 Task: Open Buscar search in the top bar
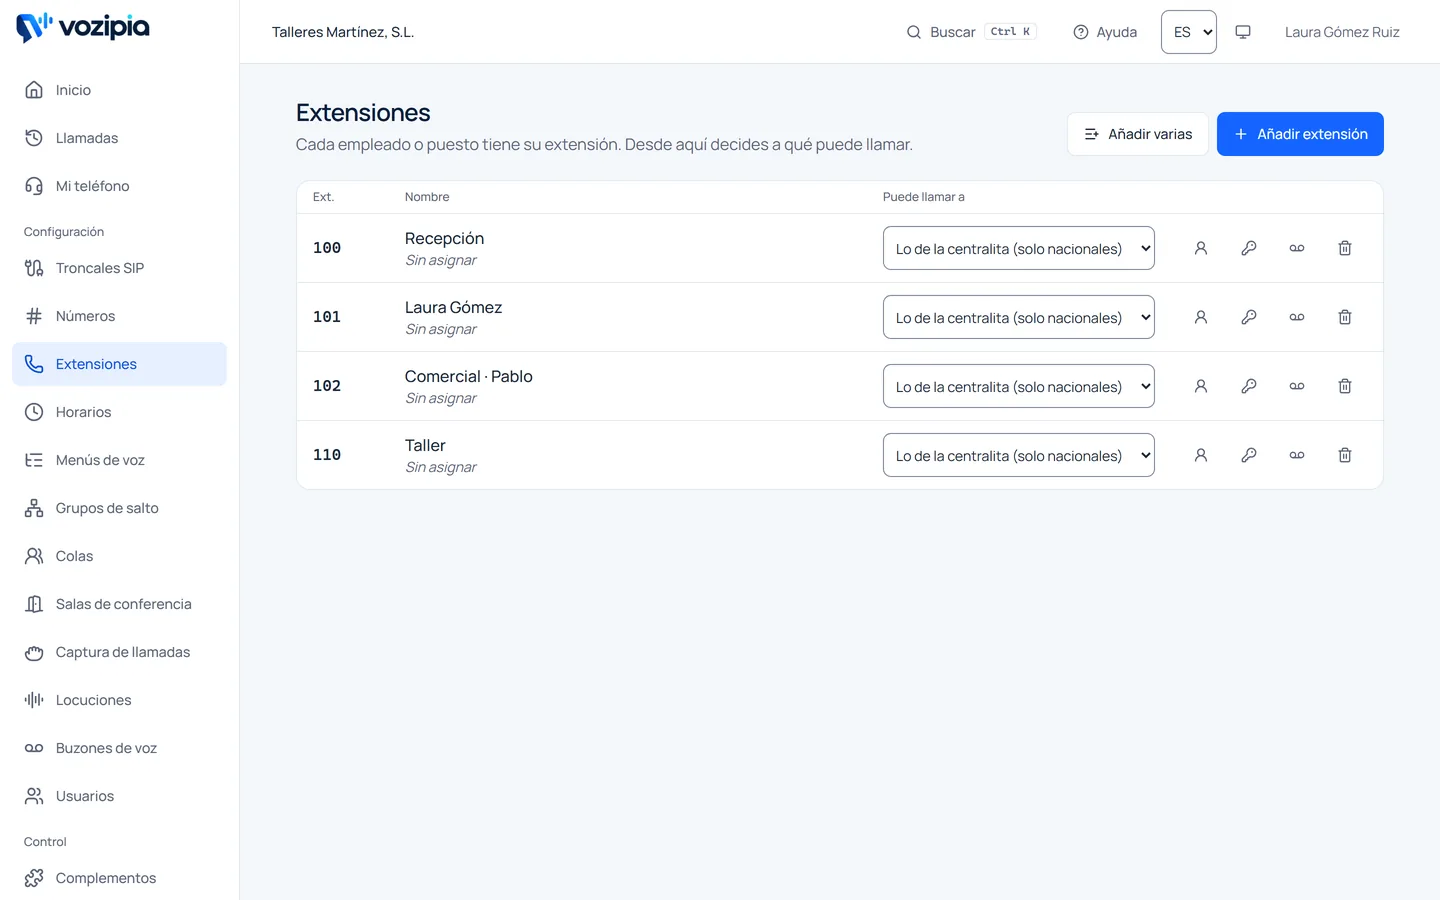coord(971,32)
